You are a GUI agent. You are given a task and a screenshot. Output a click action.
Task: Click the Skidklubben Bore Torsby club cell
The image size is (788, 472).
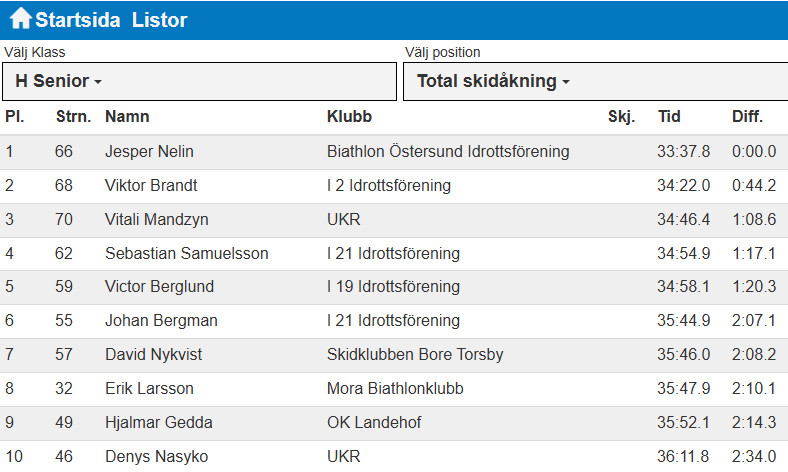415,355
